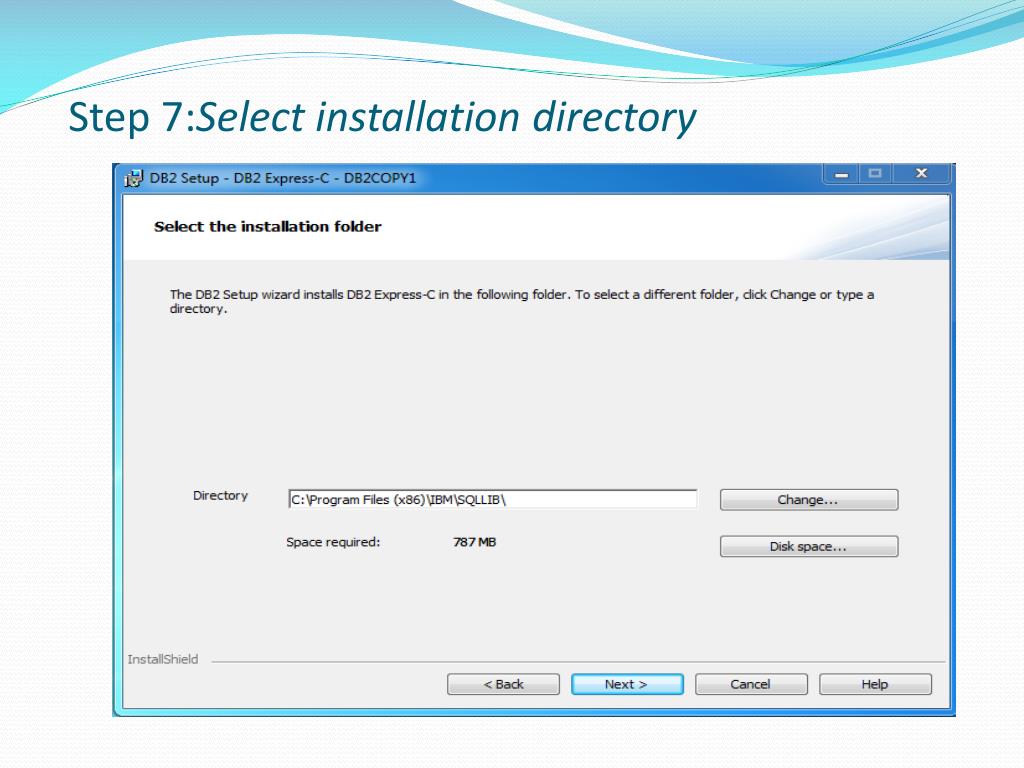Click the 'Step 7:Select installation directory' slide heading
Viewport: 1024px width, 768px height.
pyautogui.click(x=382, y=118)
